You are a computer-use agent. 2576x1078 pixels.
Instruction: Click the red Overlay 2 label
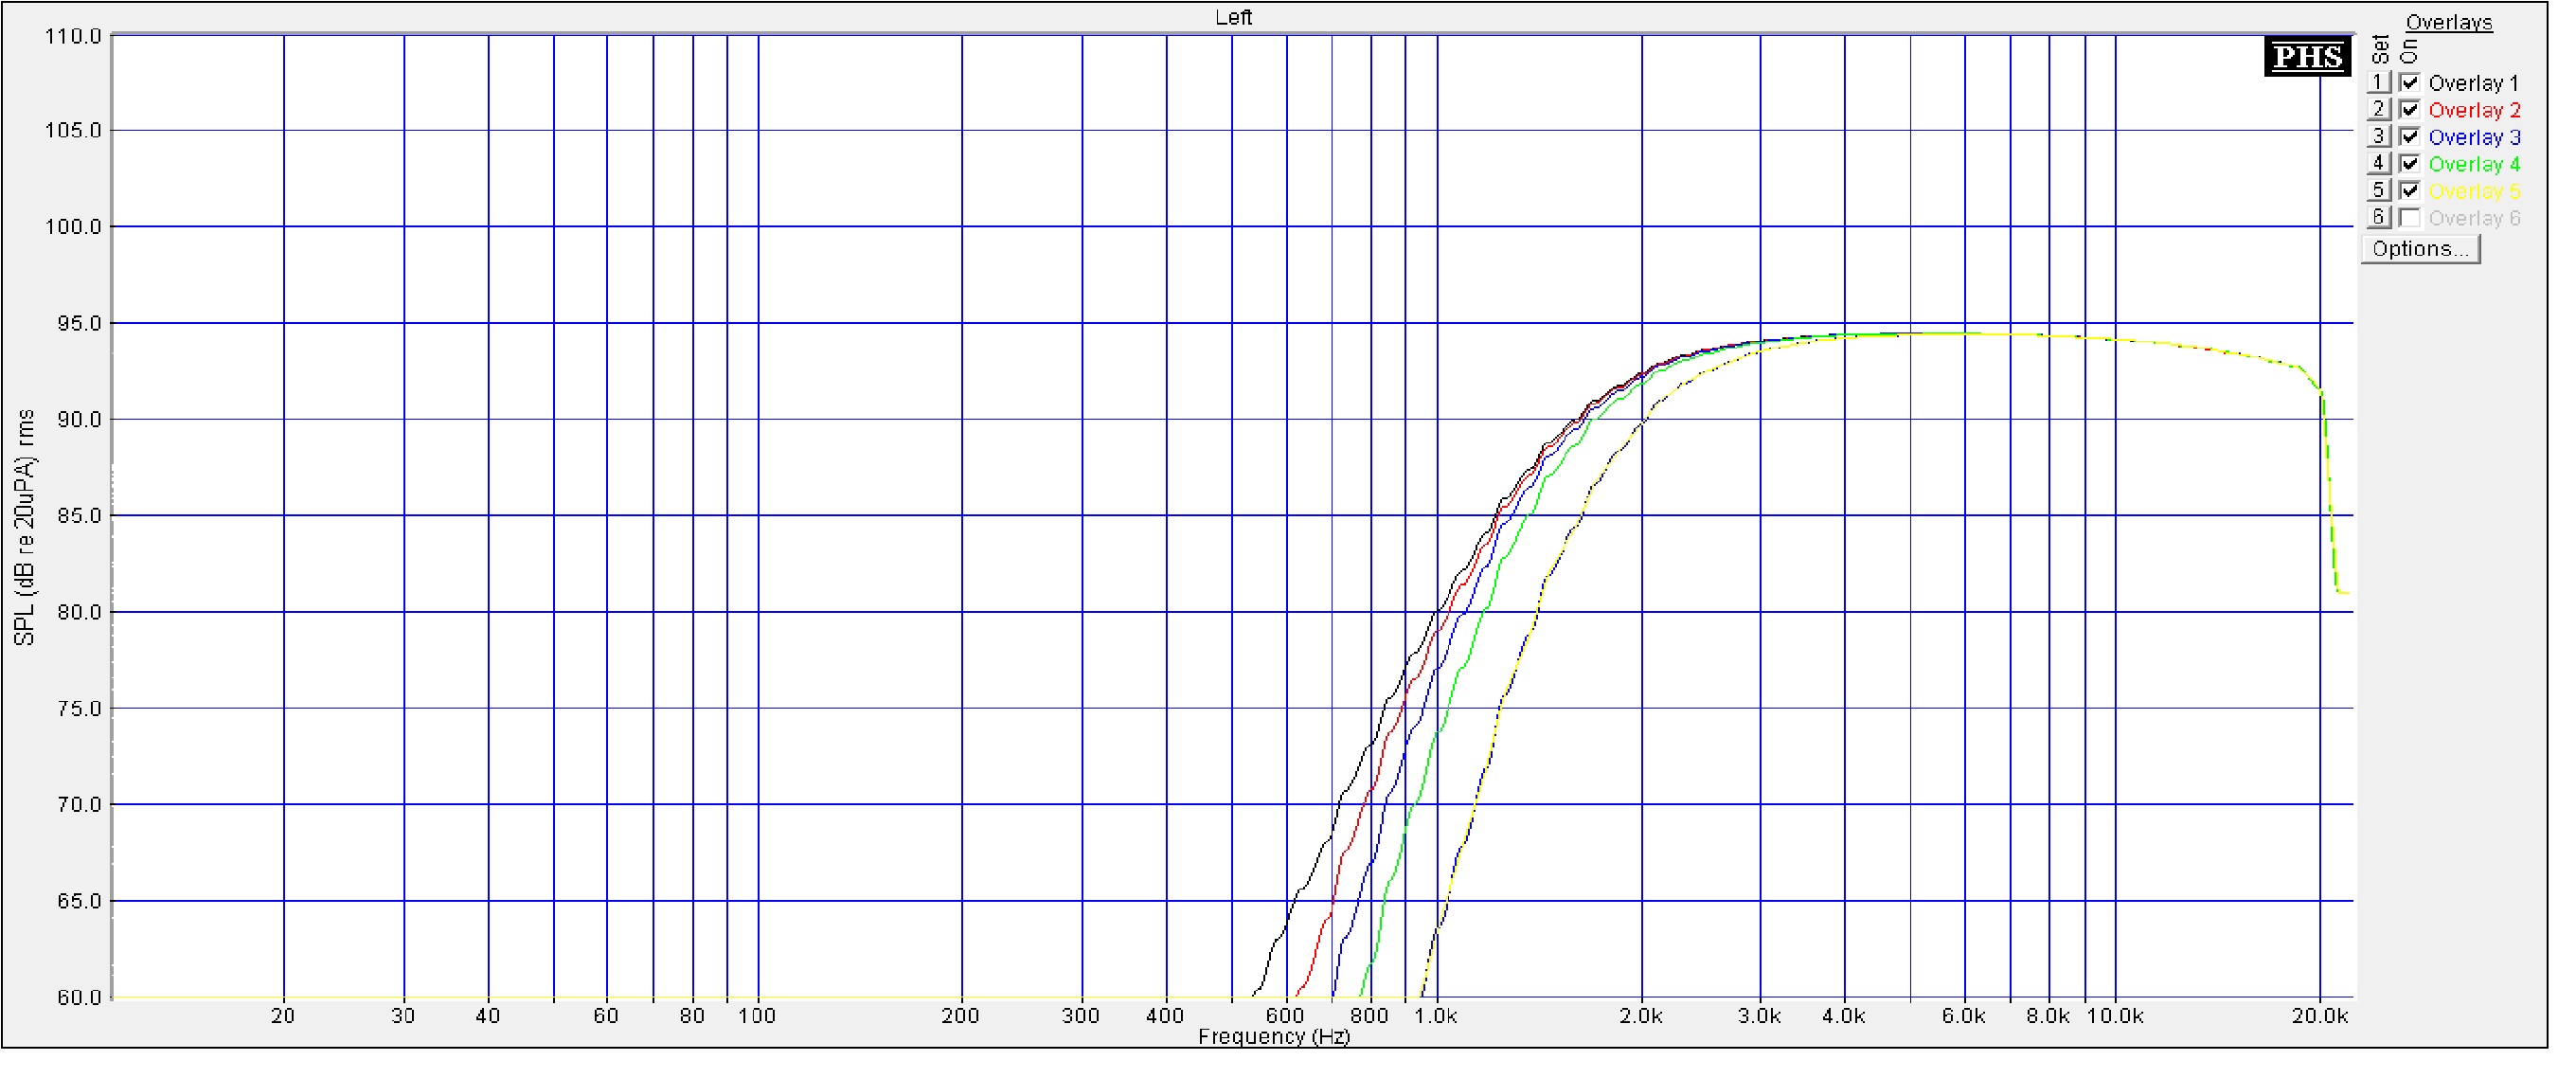pyautogui.click(x=2474, y=110)
